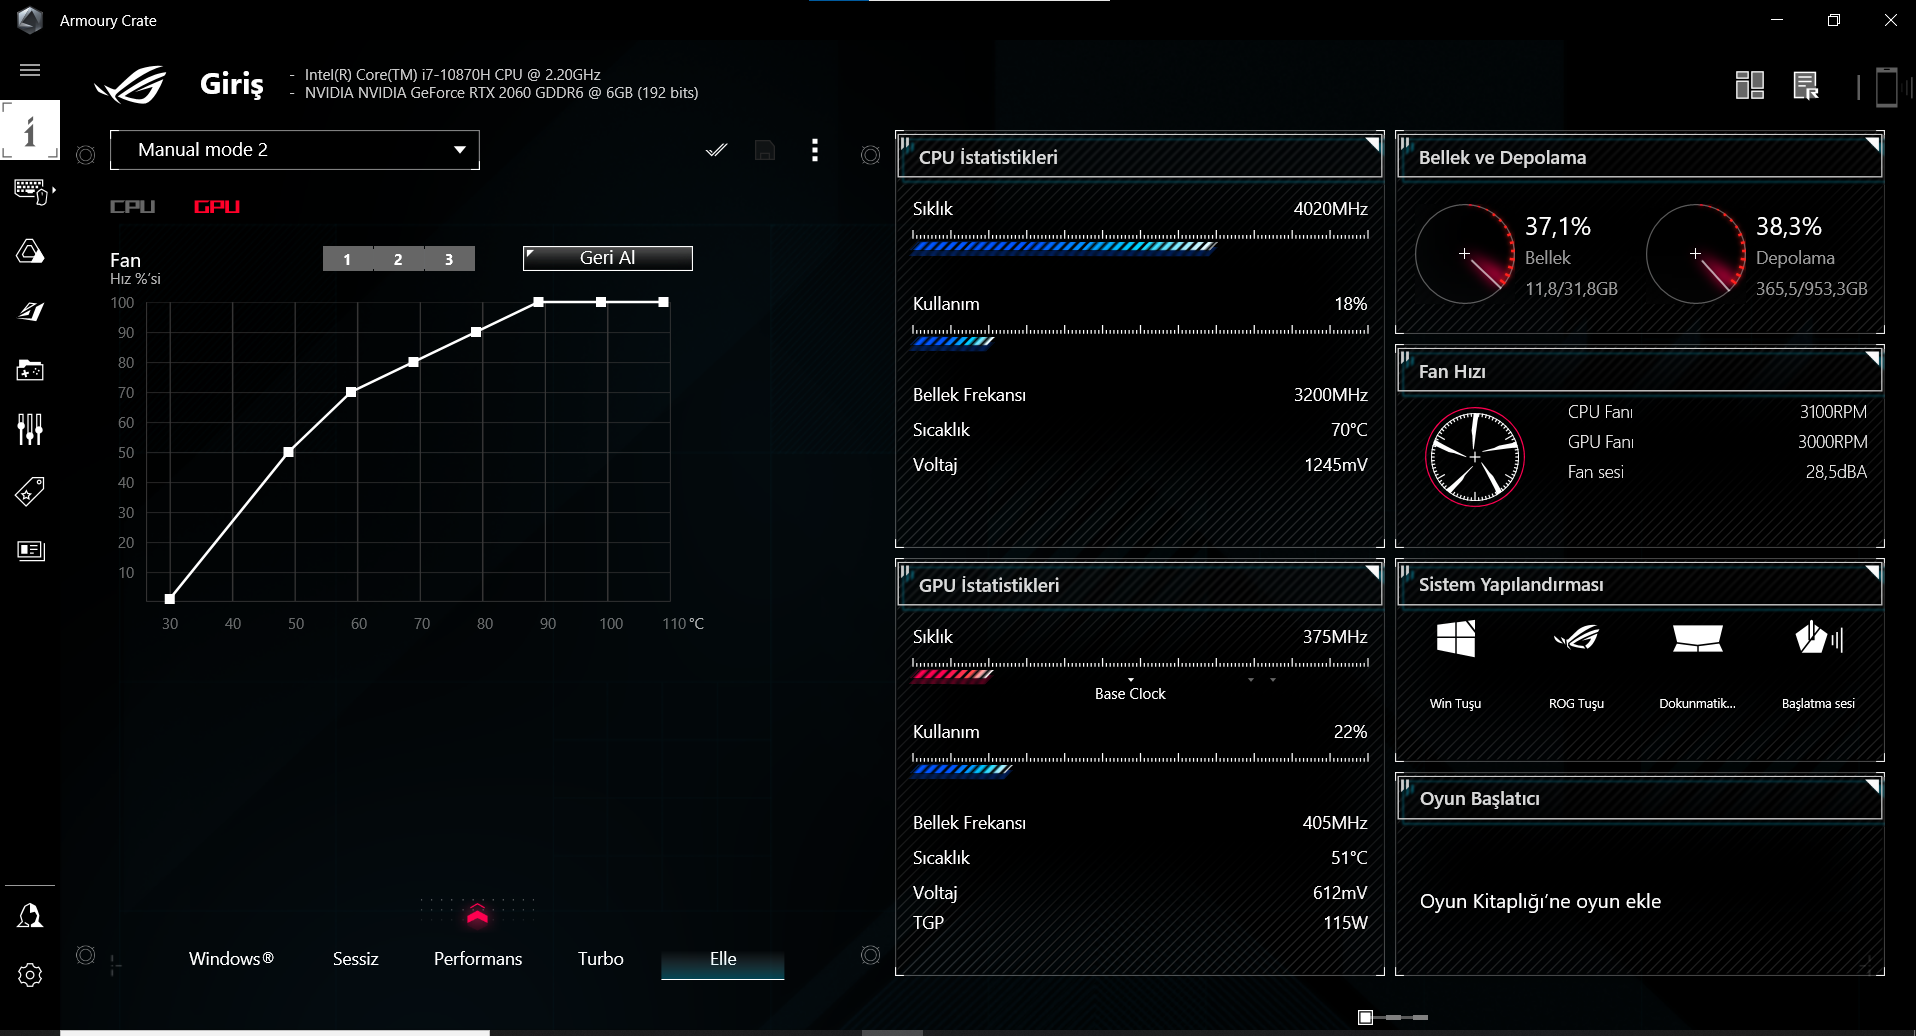
Task: Click the ROG logo in the header
Action: click(x=130, y=85)
